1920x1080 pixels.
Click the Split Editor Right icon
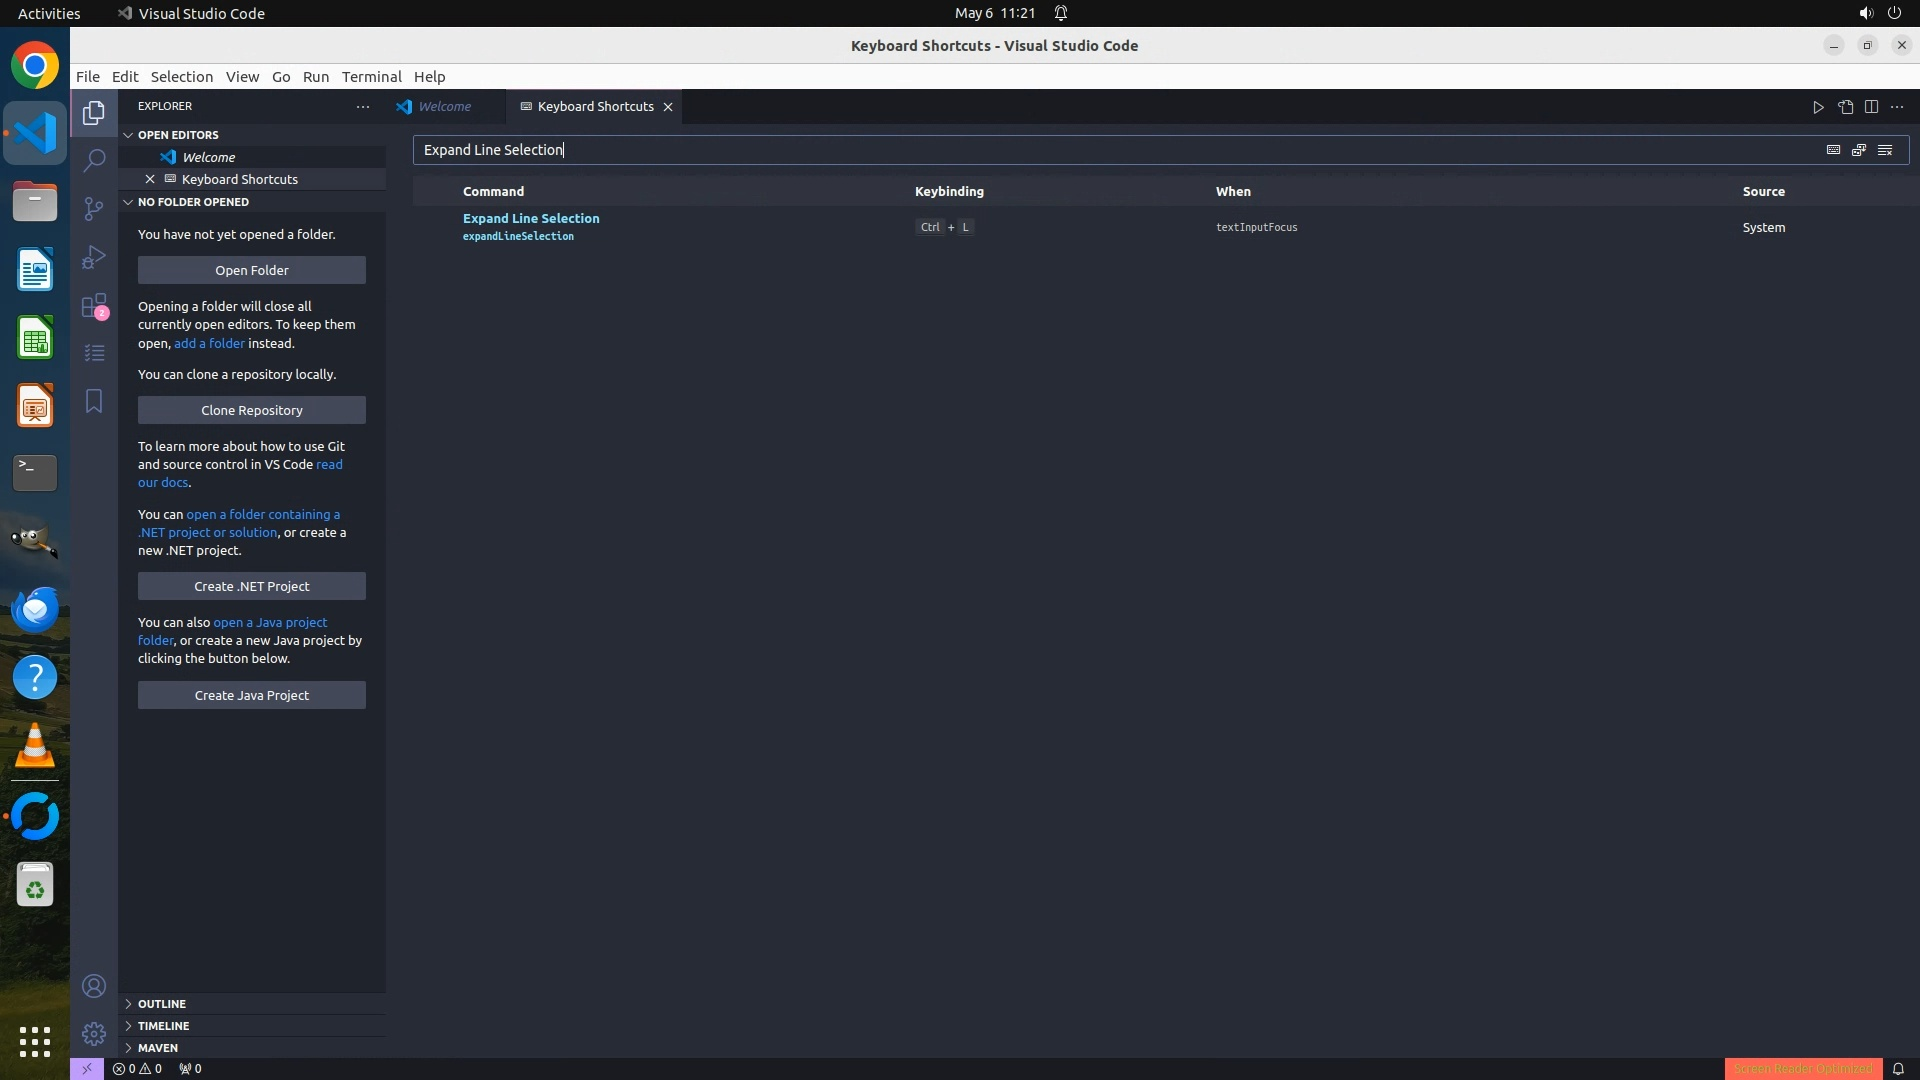1871,107
